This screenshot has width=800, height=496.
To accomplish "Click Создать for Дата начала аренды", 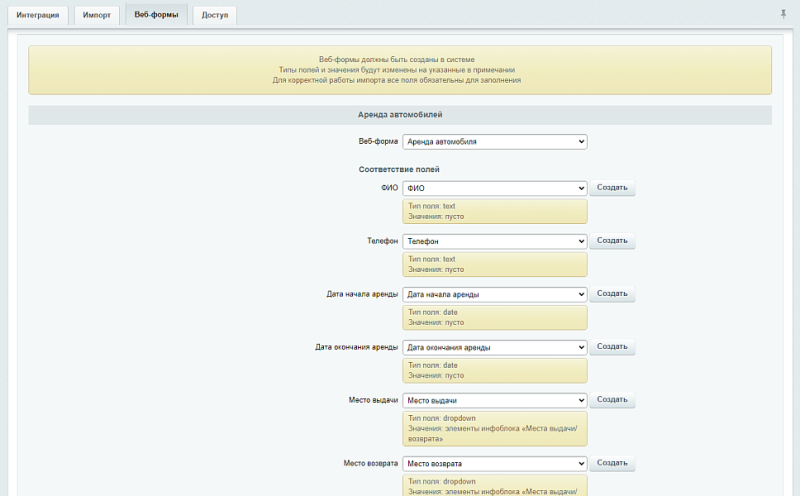I will pyautogui.click(x=612, y=293).
